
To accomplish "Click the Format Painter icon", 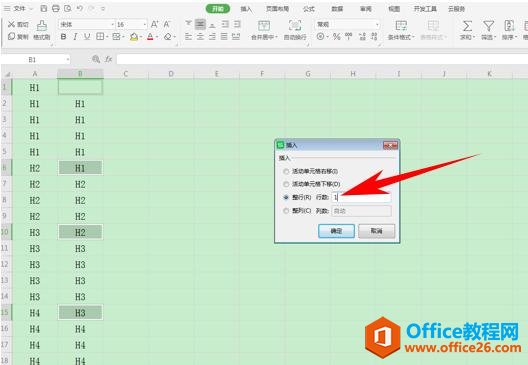I will click(42, 25).
